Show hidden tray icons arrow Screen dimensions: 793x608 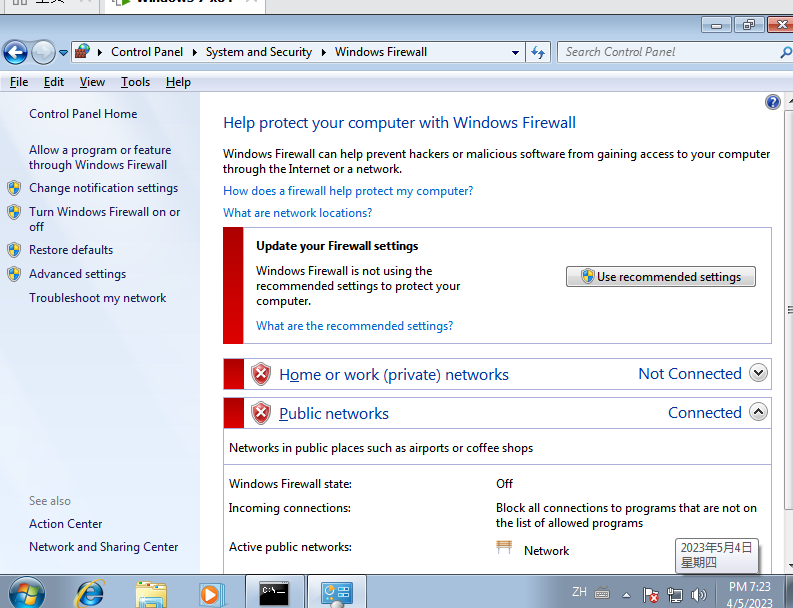(x=626, y=595)
